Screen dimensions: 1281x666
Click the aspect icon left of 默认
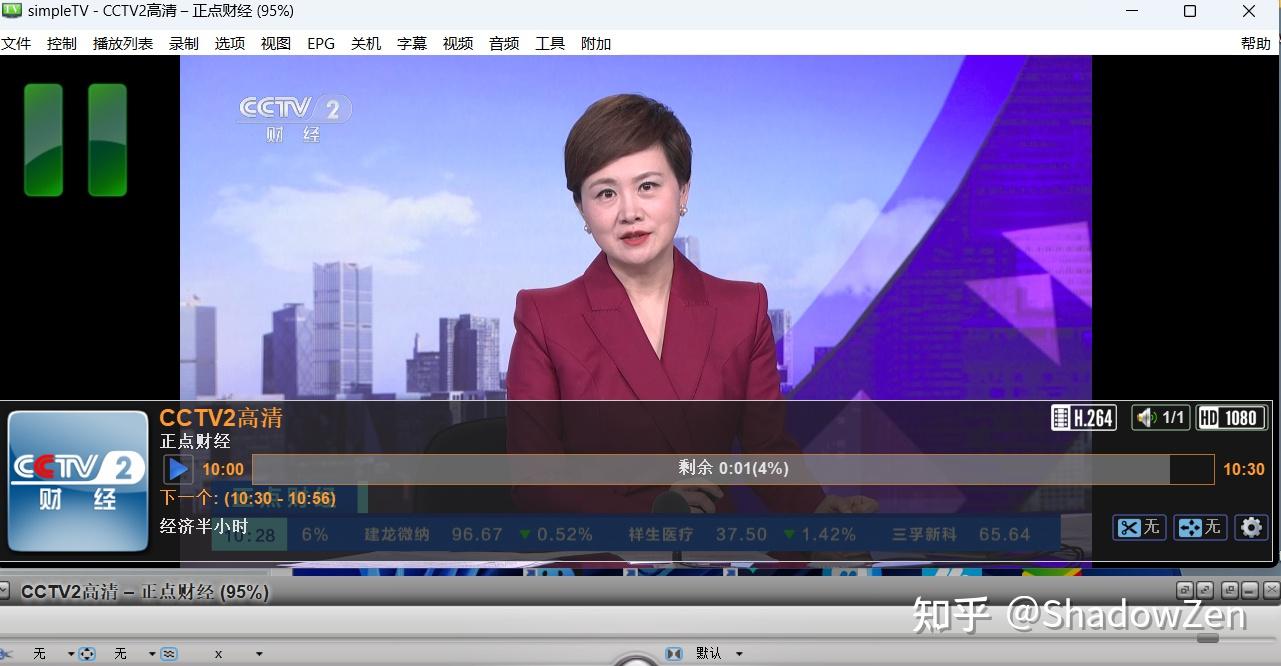coord(674,654)
